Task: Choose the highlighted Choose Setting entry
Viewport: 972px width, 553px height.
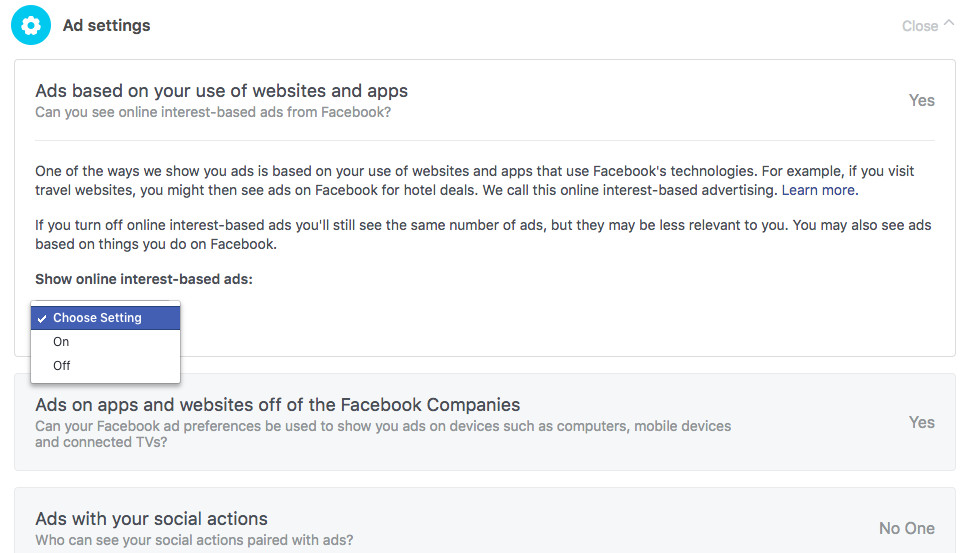Action: pyautogui.click(x=105, y=317)
